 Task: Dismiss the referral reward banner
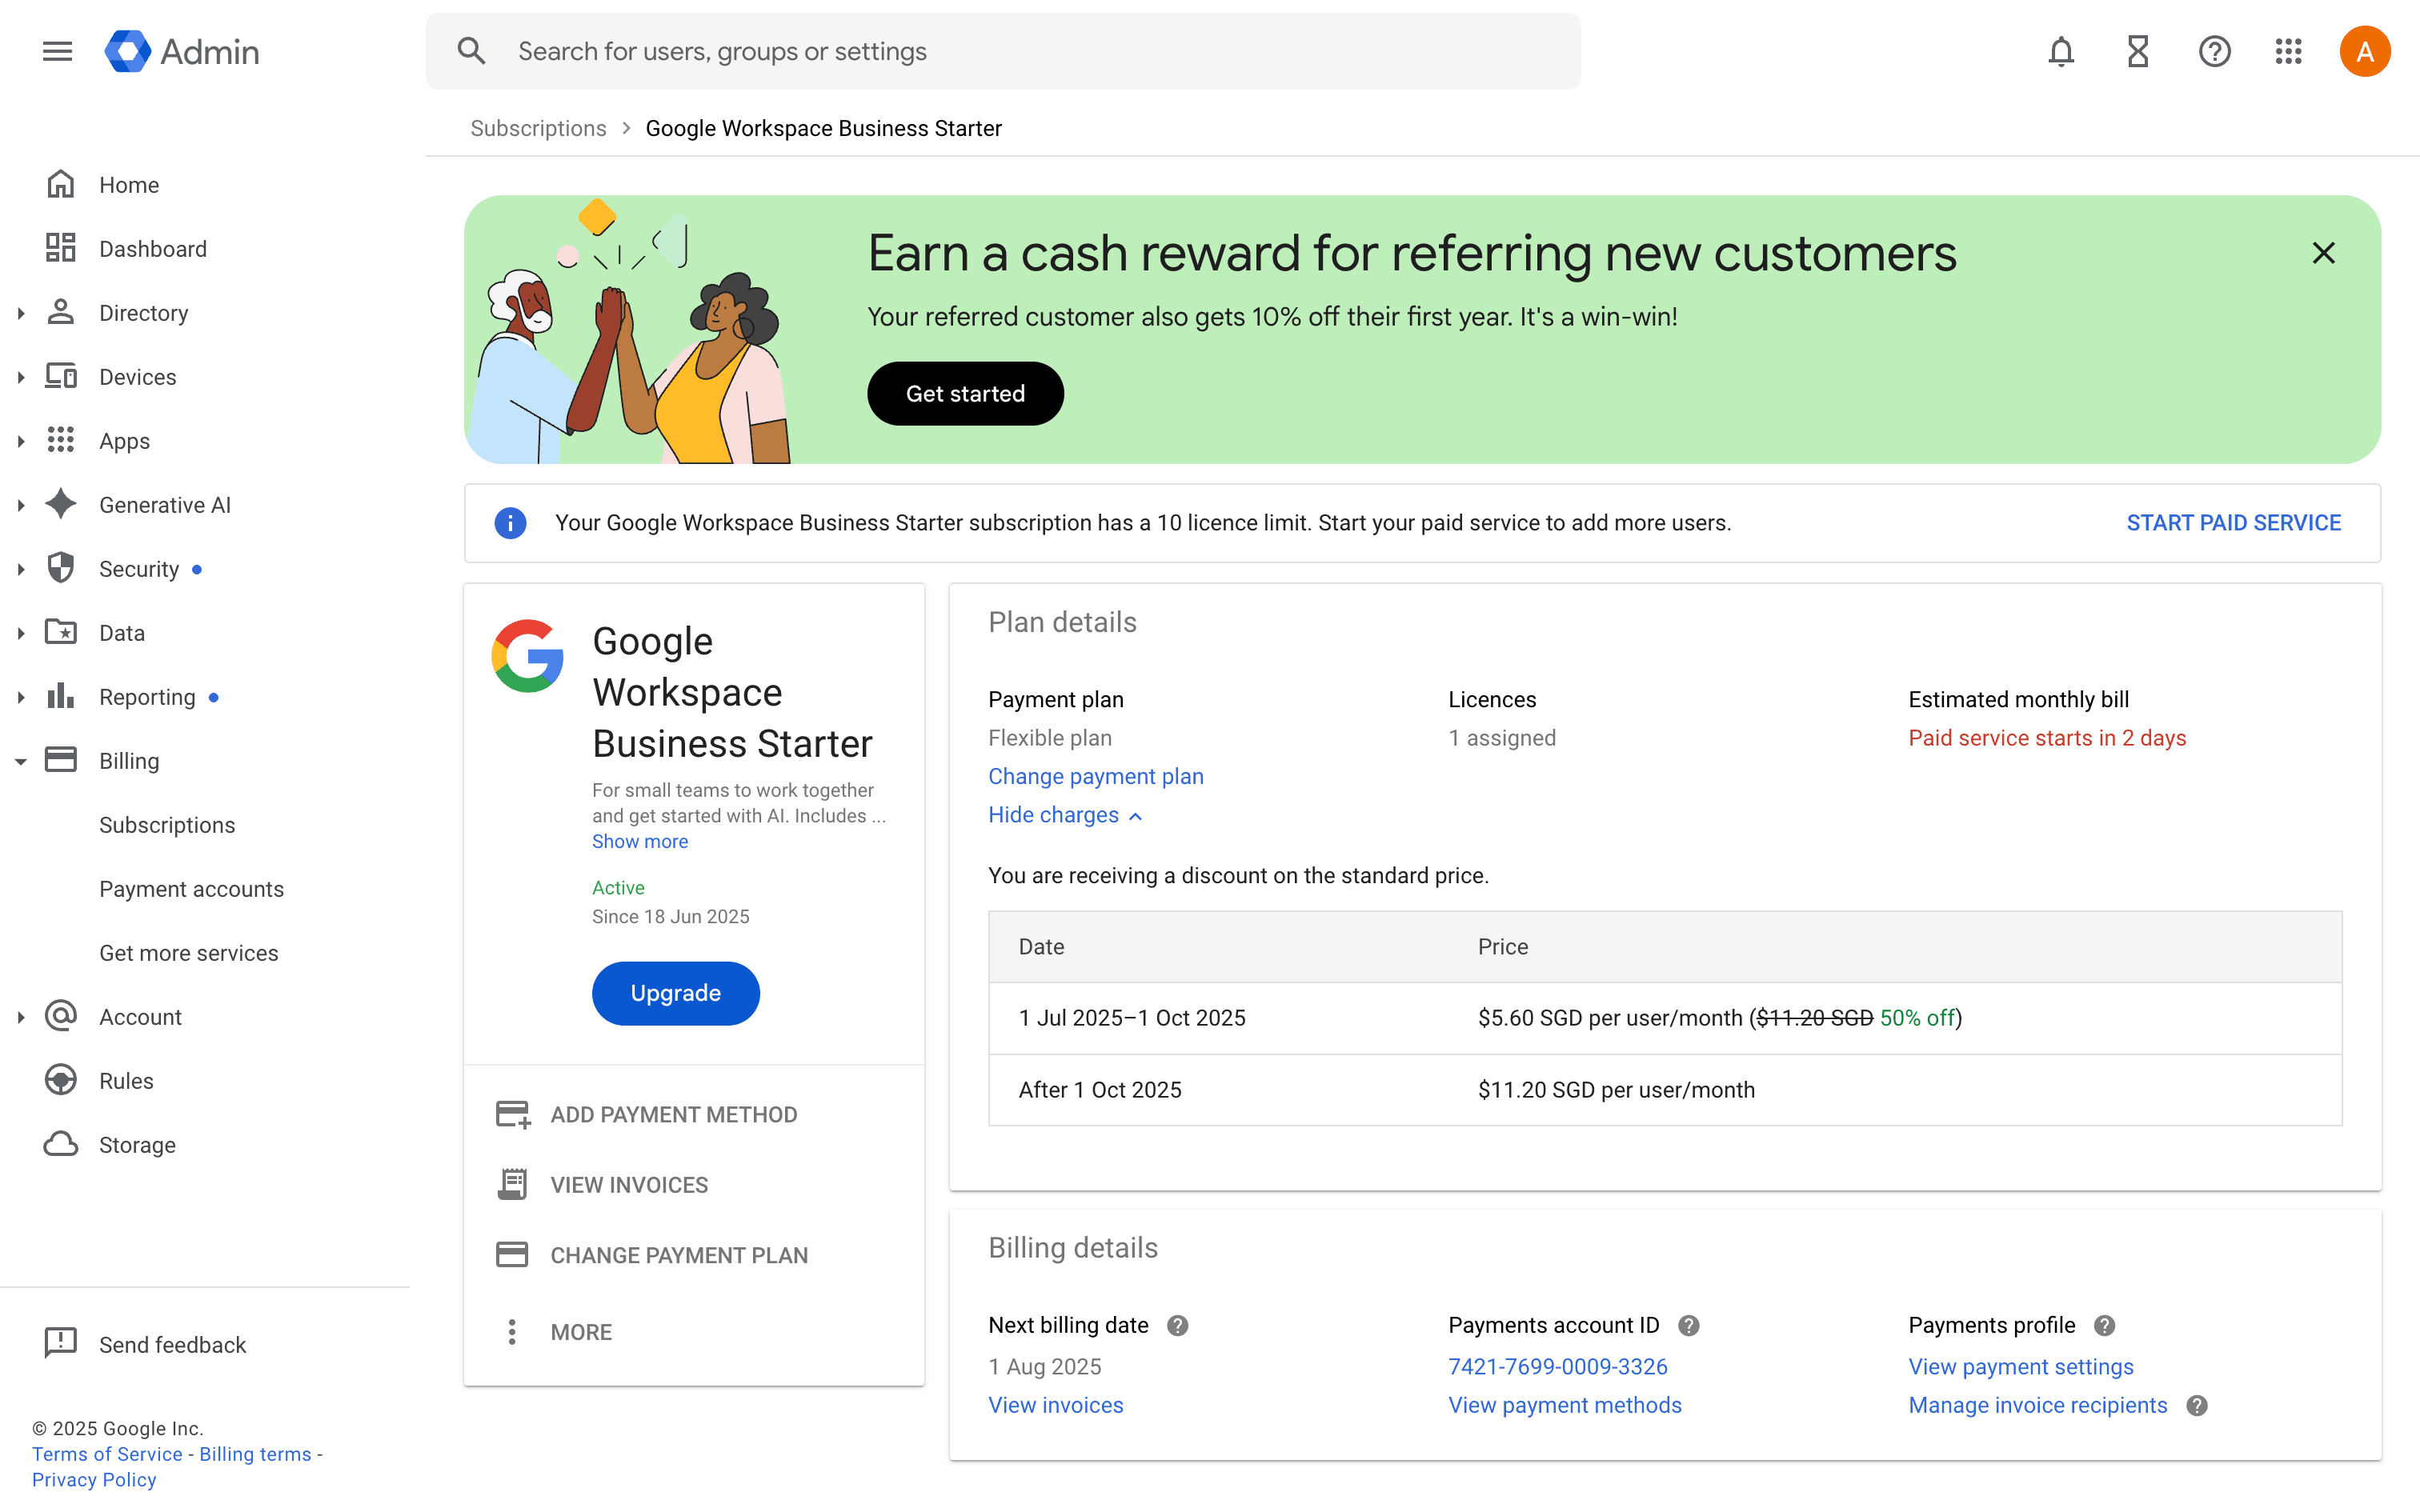[x=2323, y=253]
